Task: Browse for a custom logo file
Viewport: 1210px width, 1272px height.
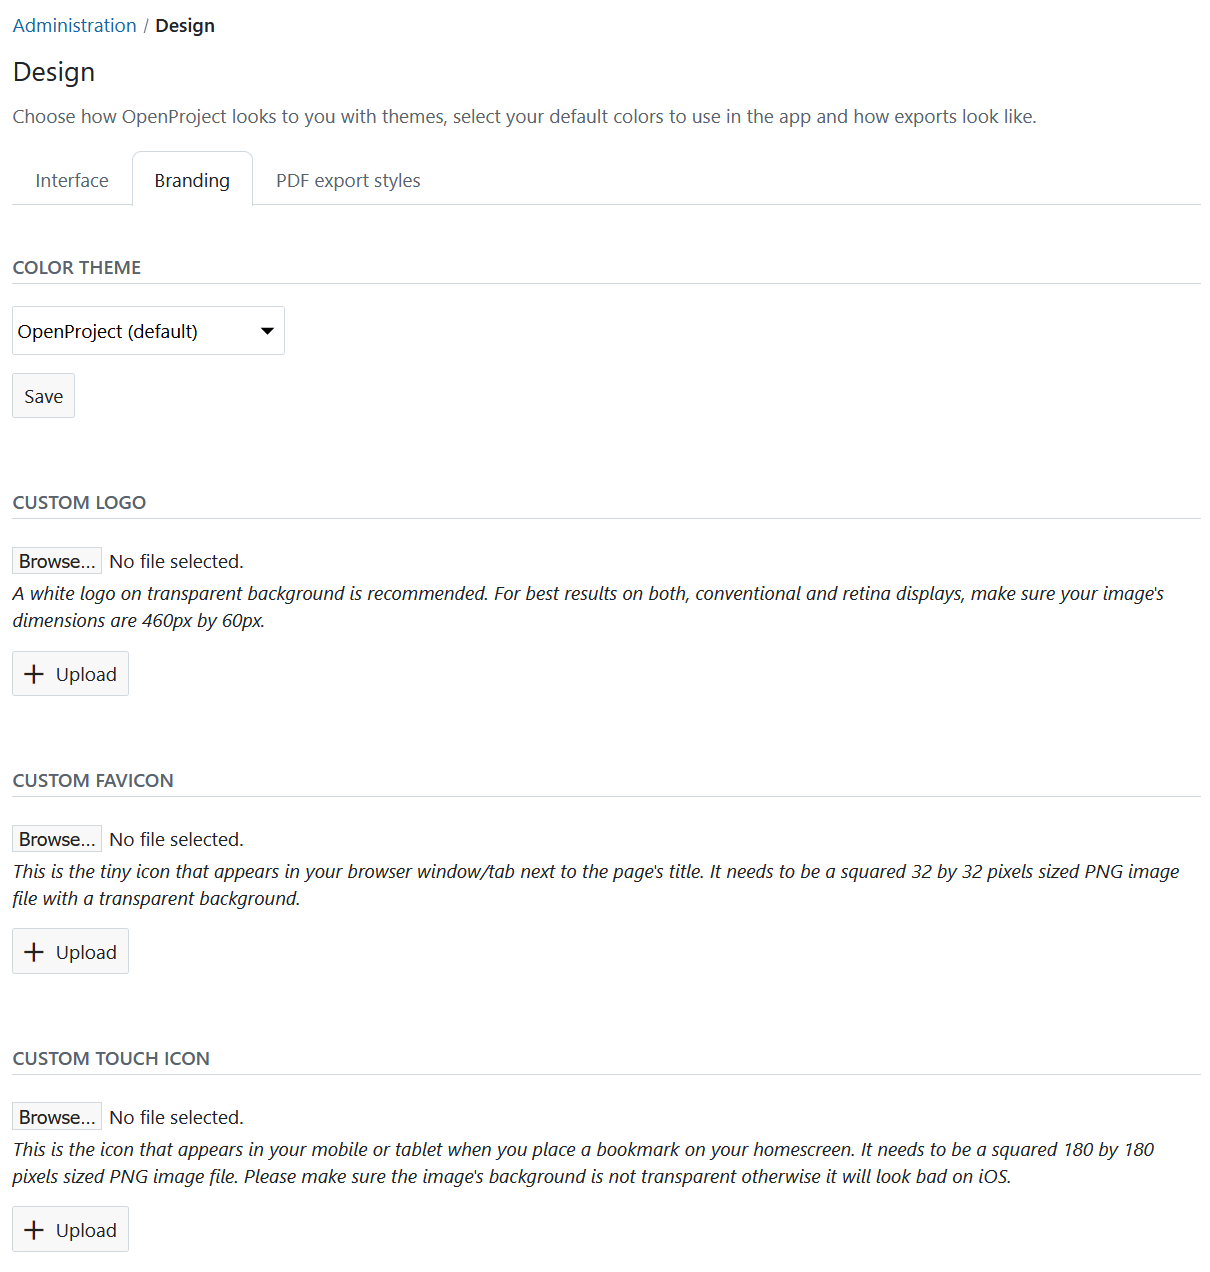Action: 57,561
